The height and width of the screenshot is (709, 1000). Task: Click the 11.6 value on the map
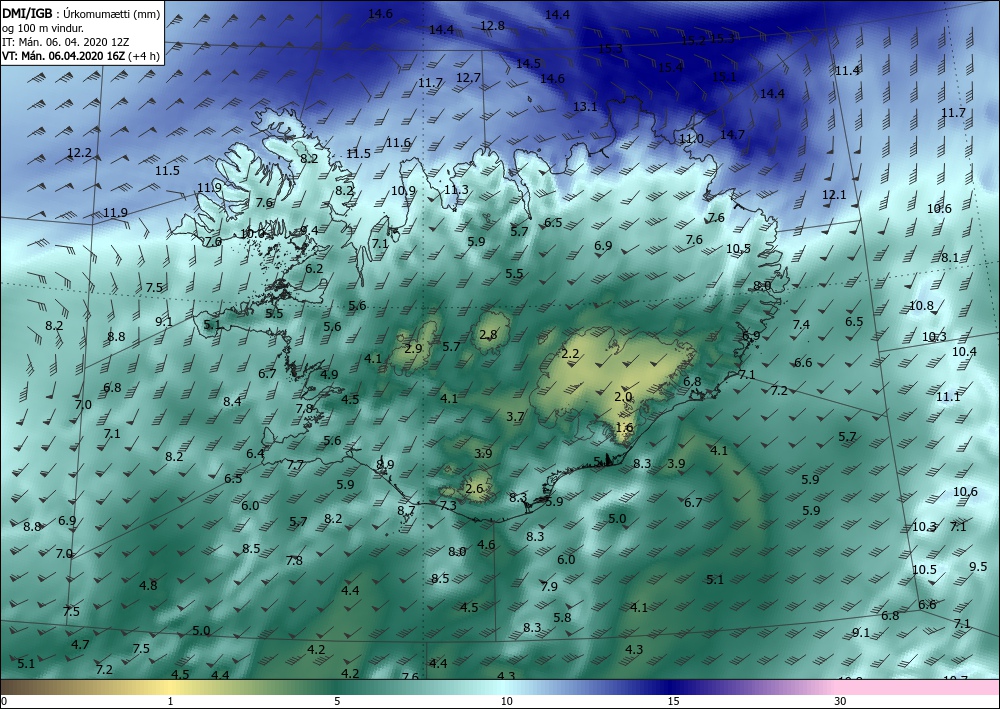(398, 142)
